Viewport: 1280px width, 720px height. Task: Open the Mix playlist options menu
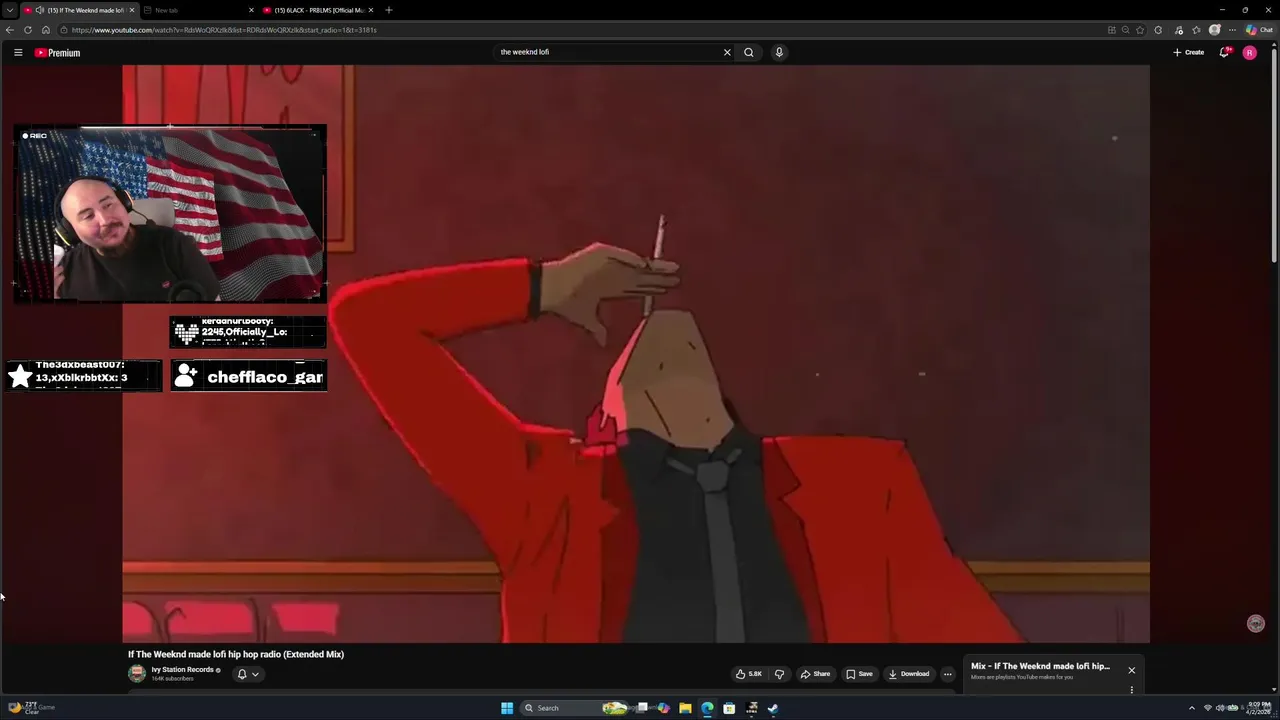pos(1131,689)
